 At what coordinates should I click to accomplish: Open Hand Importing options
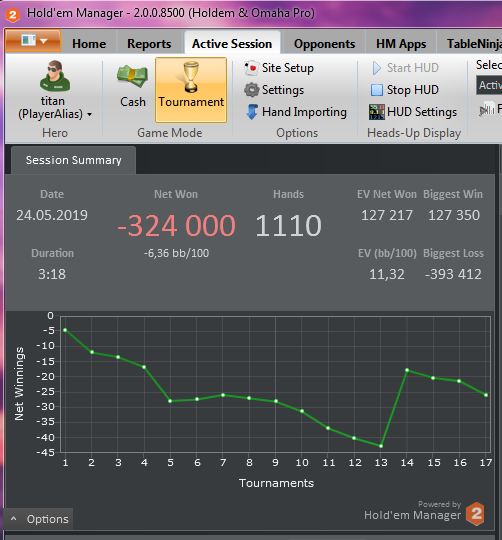296,112
